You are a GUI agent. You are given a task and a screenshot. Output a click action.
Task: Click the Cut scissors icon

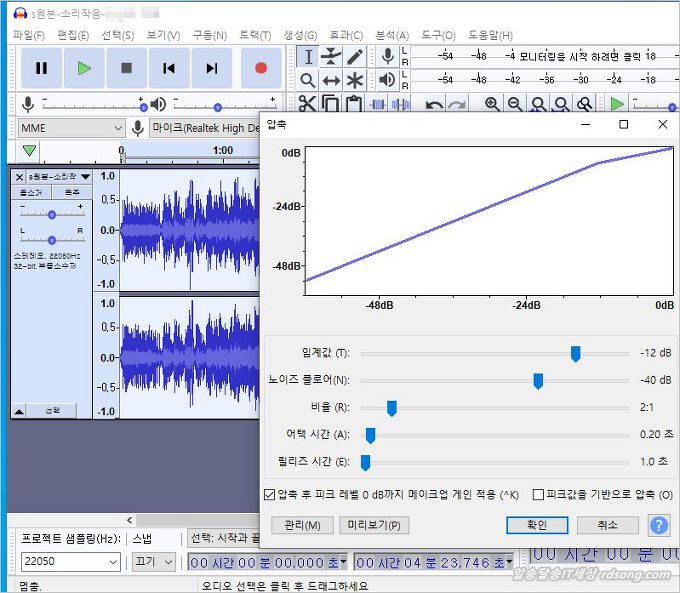pyautogui.click(x=307, y=104)
